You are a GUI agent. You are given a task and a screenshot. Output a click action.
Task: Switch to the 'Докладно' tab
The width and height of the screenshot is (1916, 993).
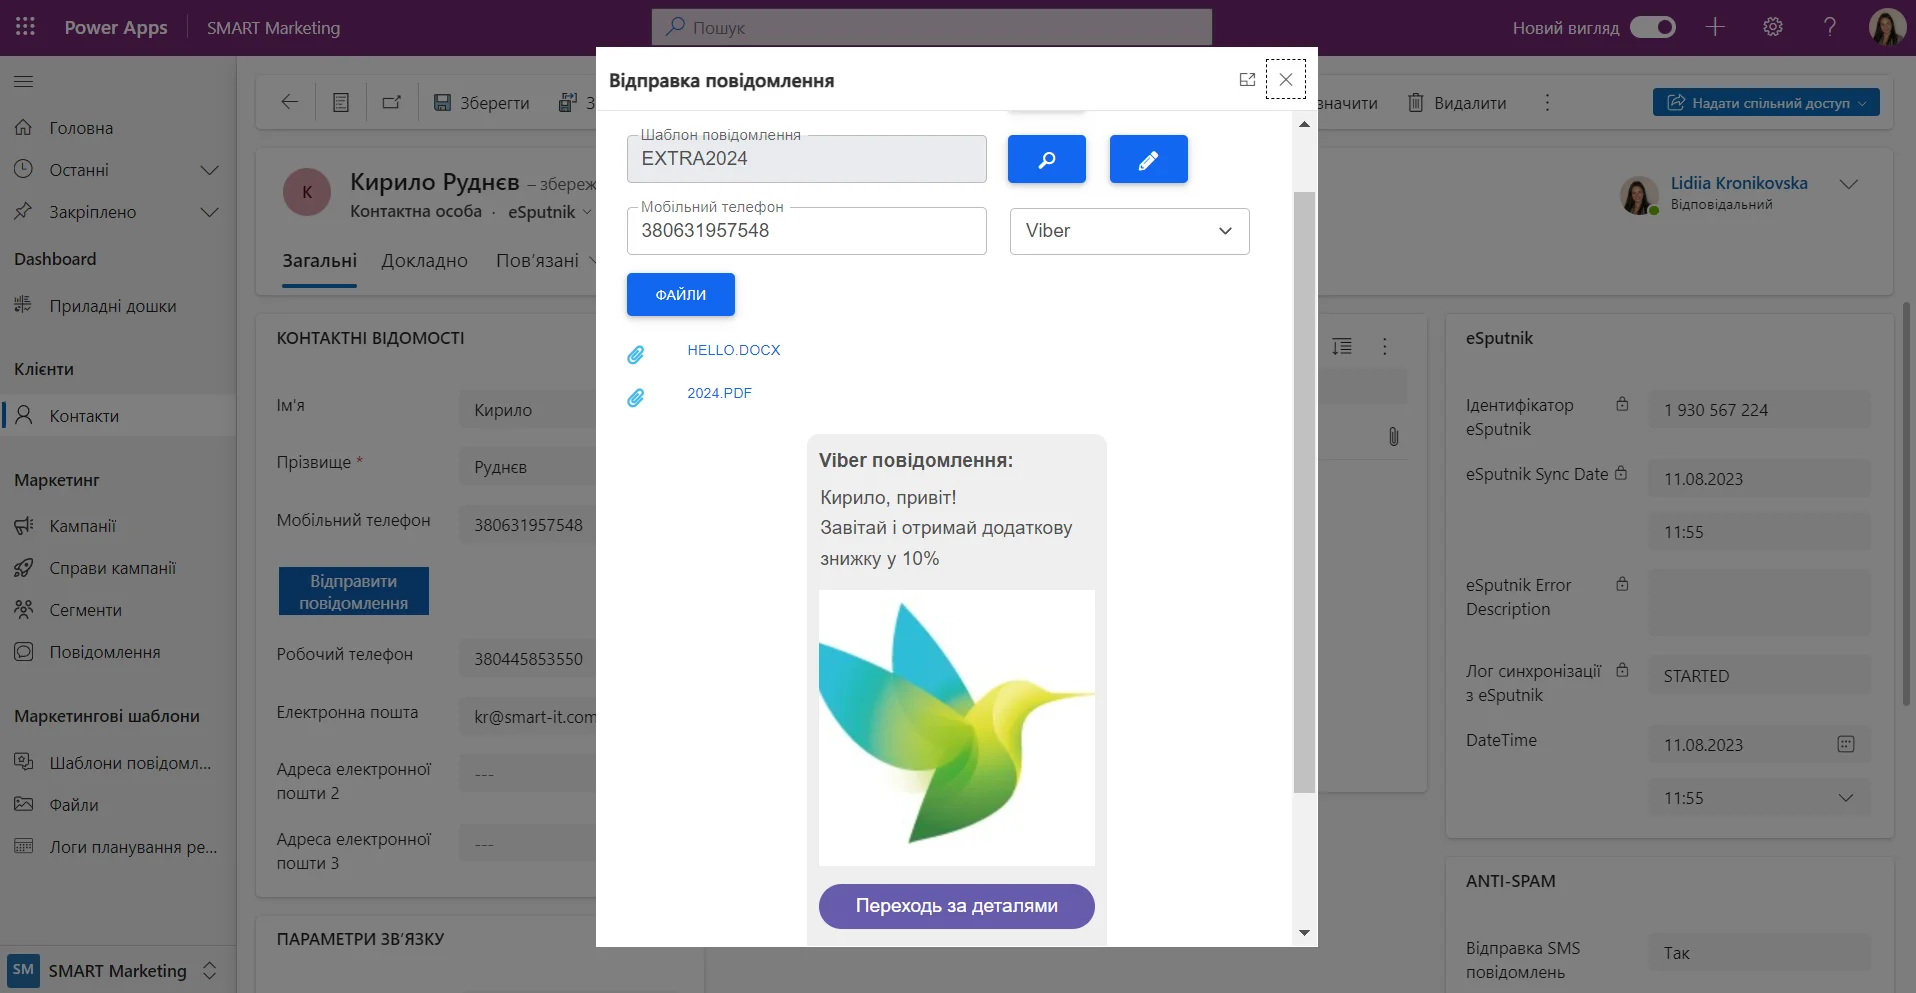click(x=424, y=261)
